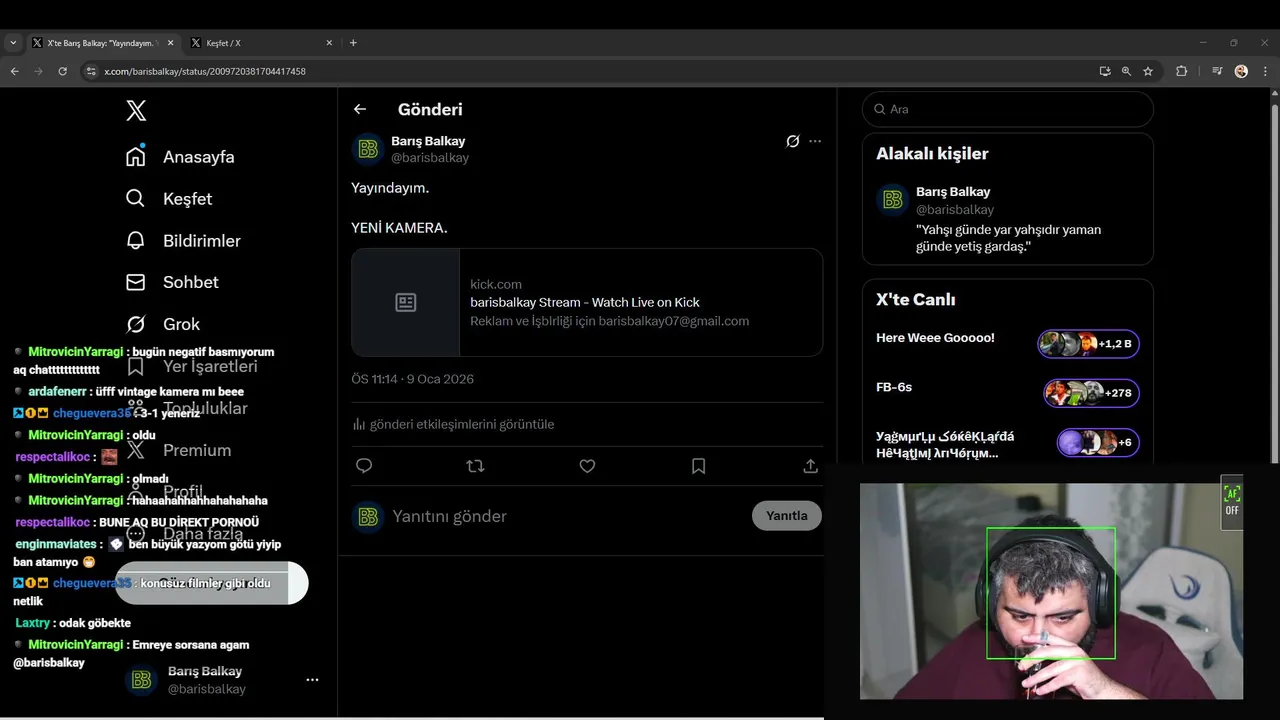Click the install app icon in address bar
The height and width of the screenshot is (720, 1280).
point(1104,71)
